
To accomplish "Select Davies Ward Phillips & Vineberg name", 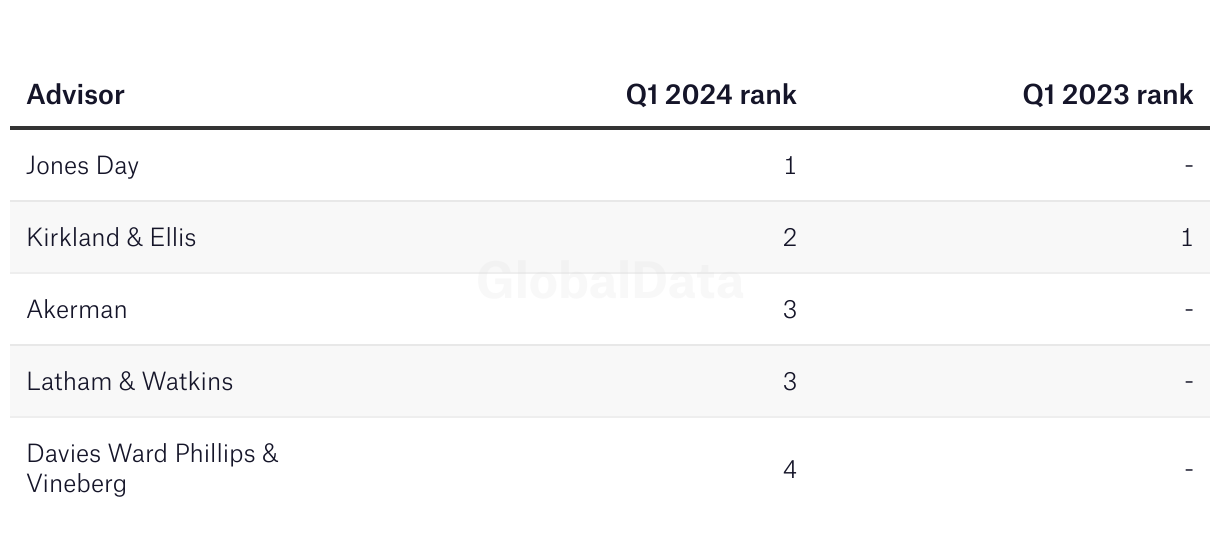I will (x=153, y=469).
